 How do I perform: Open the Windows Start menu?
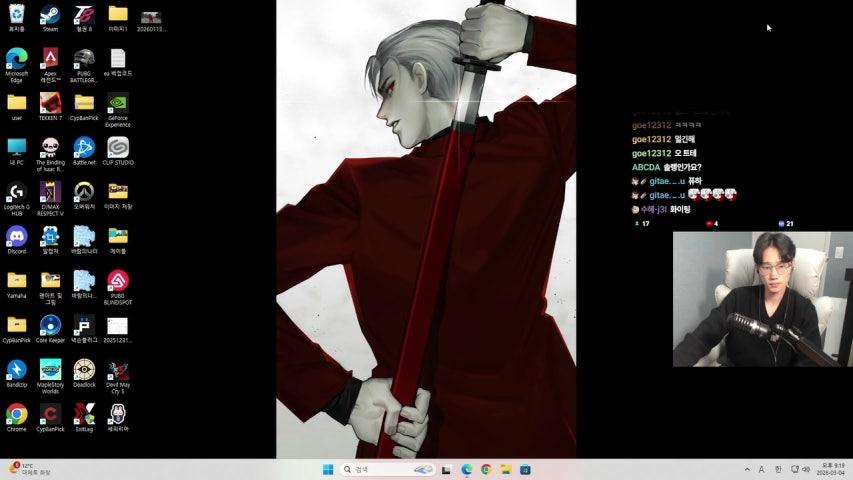pyautogui.click(x=327, y=469)
